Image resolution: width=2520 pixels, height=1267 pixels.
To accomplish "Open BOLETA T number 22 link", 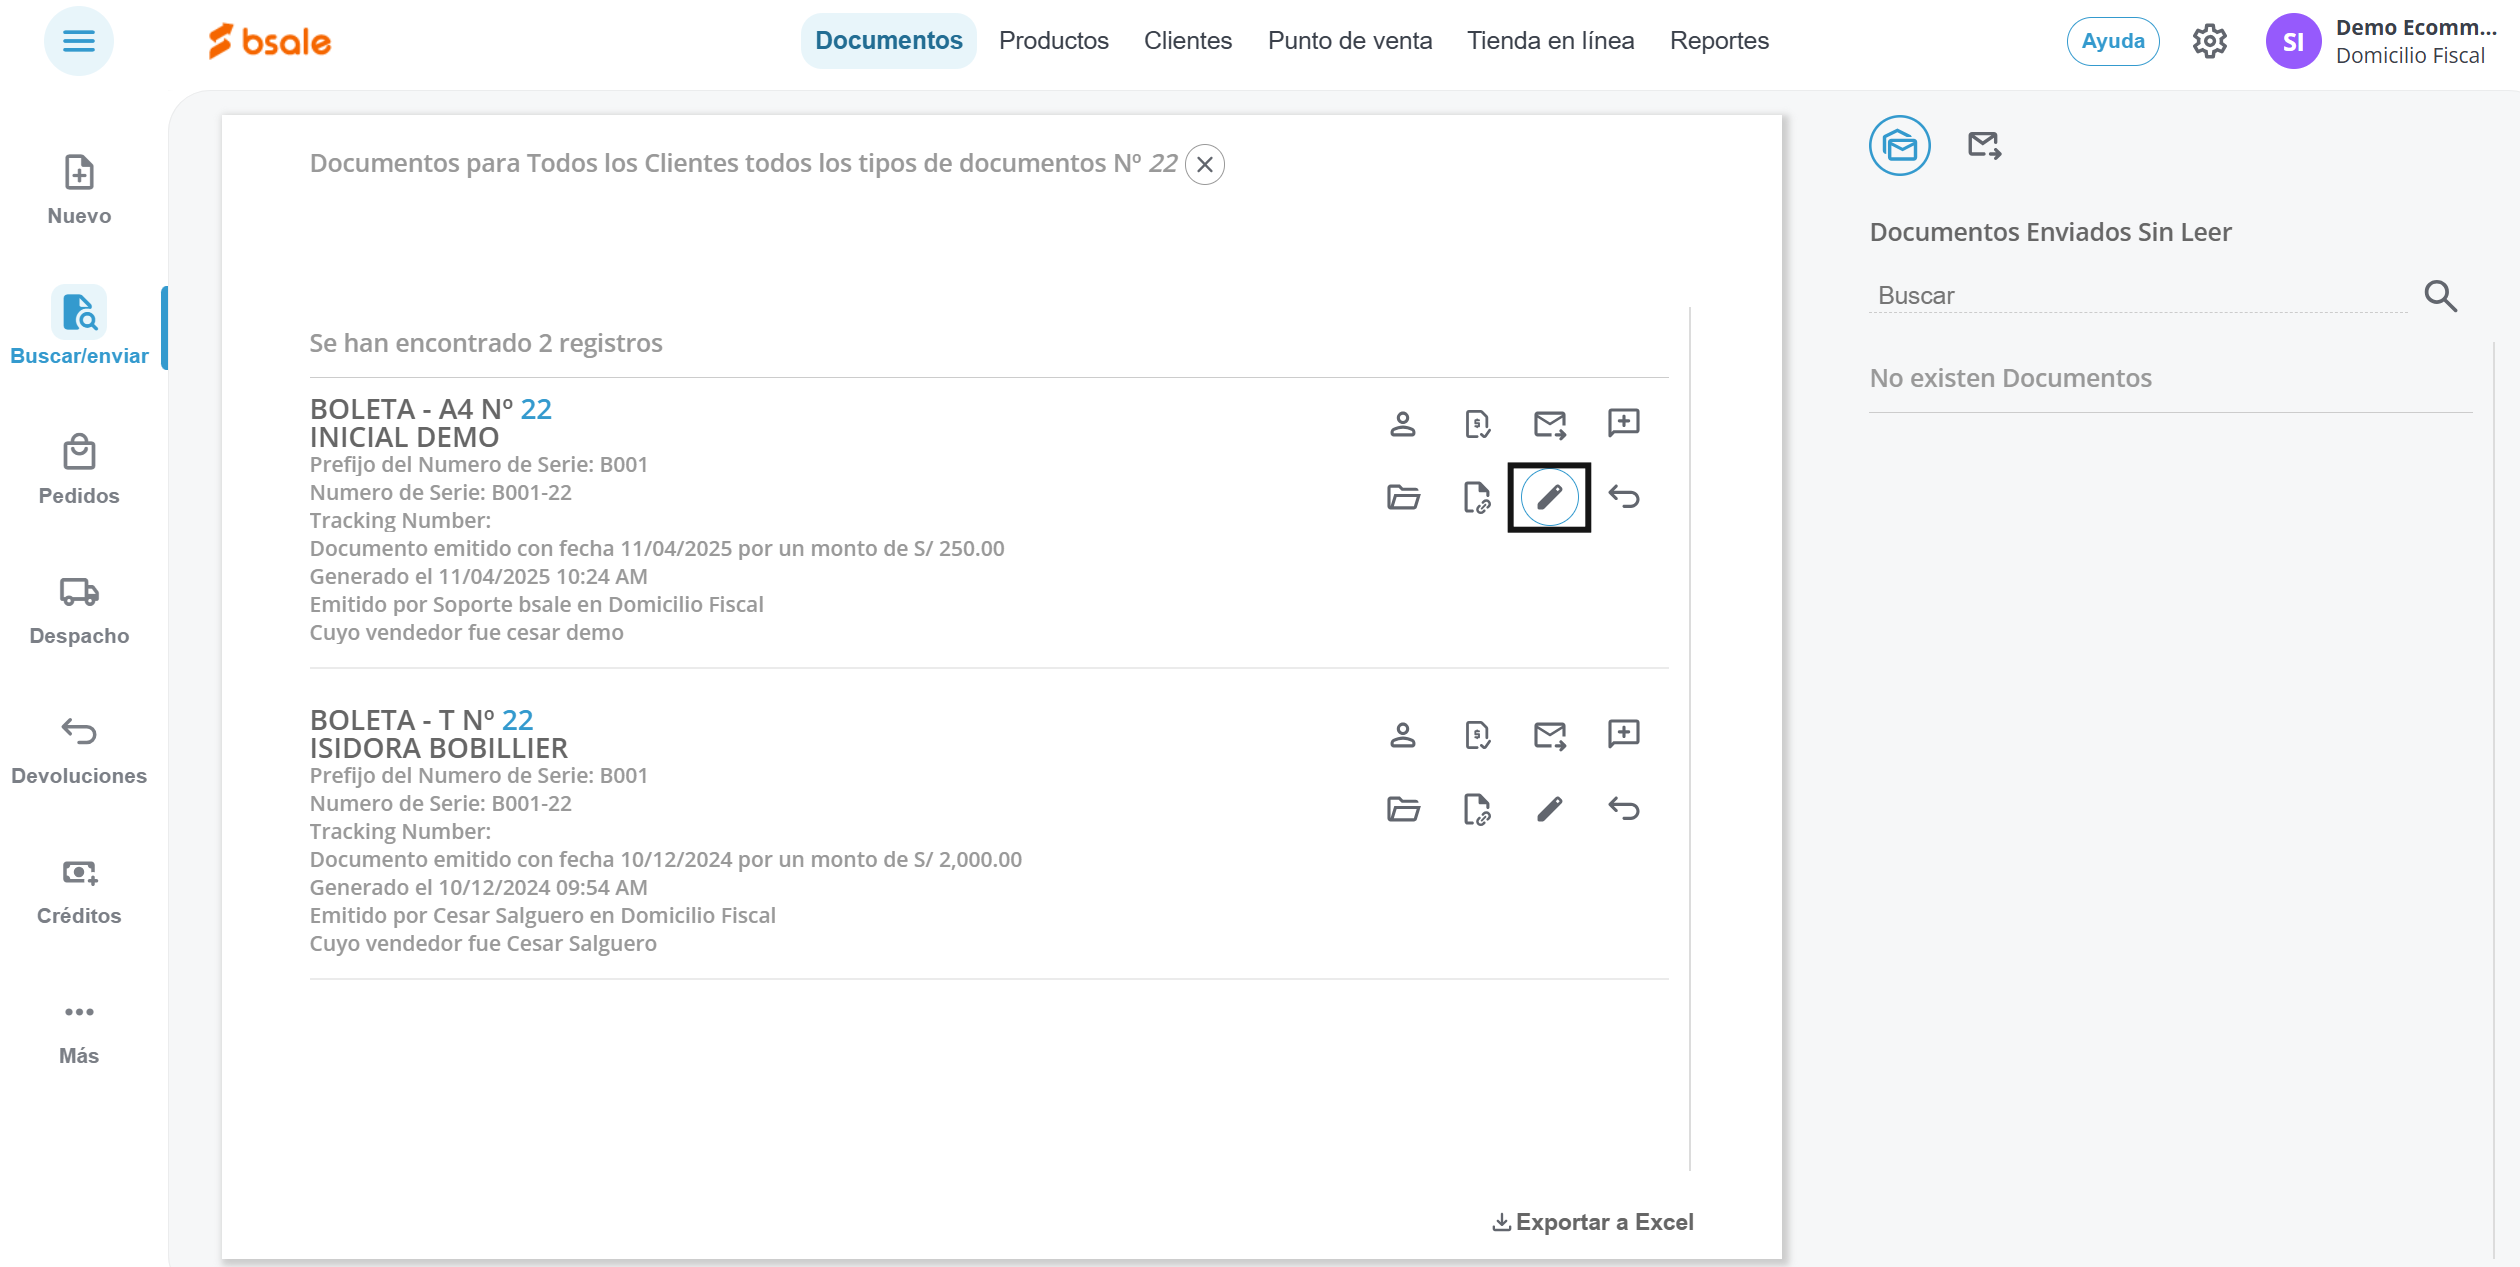I will pyautogui.click(x=517, y=720).
